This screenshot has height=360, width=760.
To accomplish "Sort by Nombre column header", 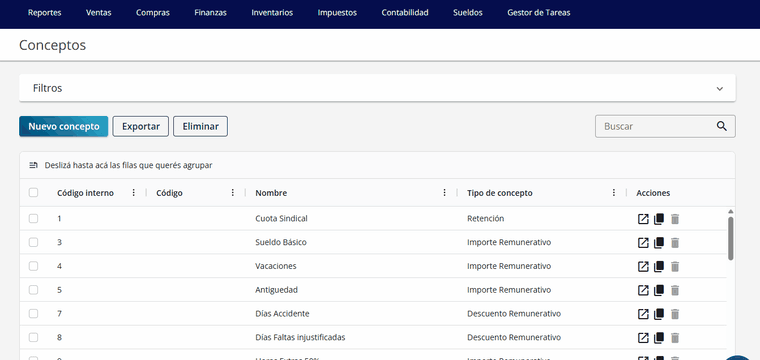I will tap(271, 193).
